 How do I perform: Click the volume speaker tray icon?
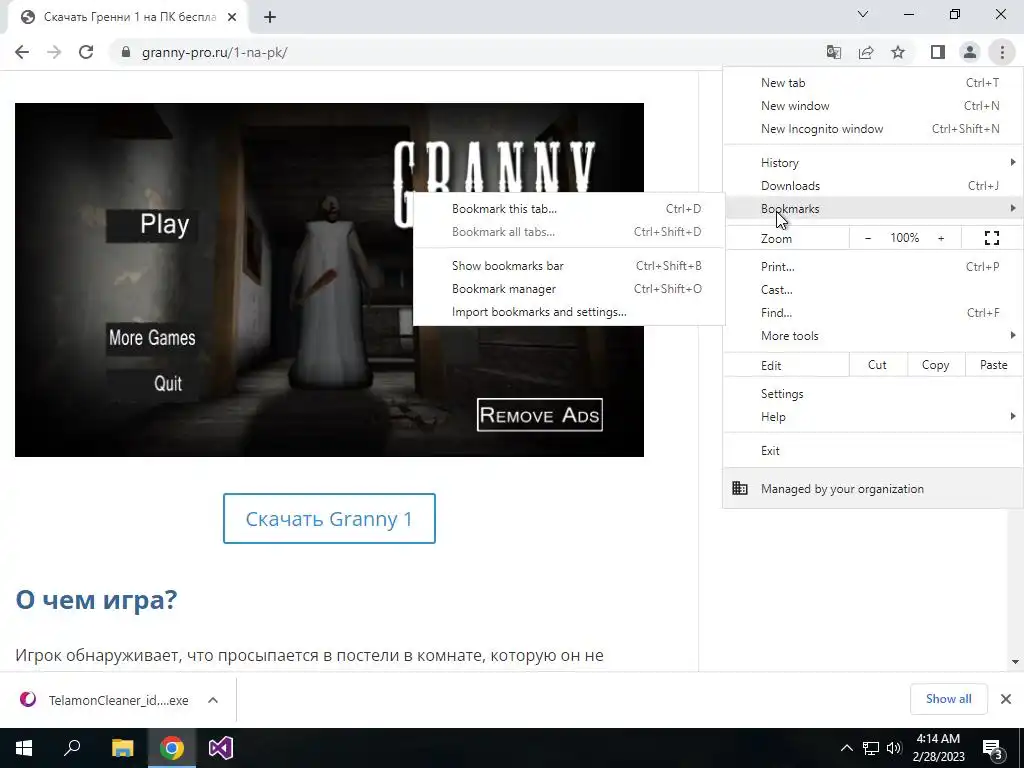pyautogui.click(x=894, y=748)
